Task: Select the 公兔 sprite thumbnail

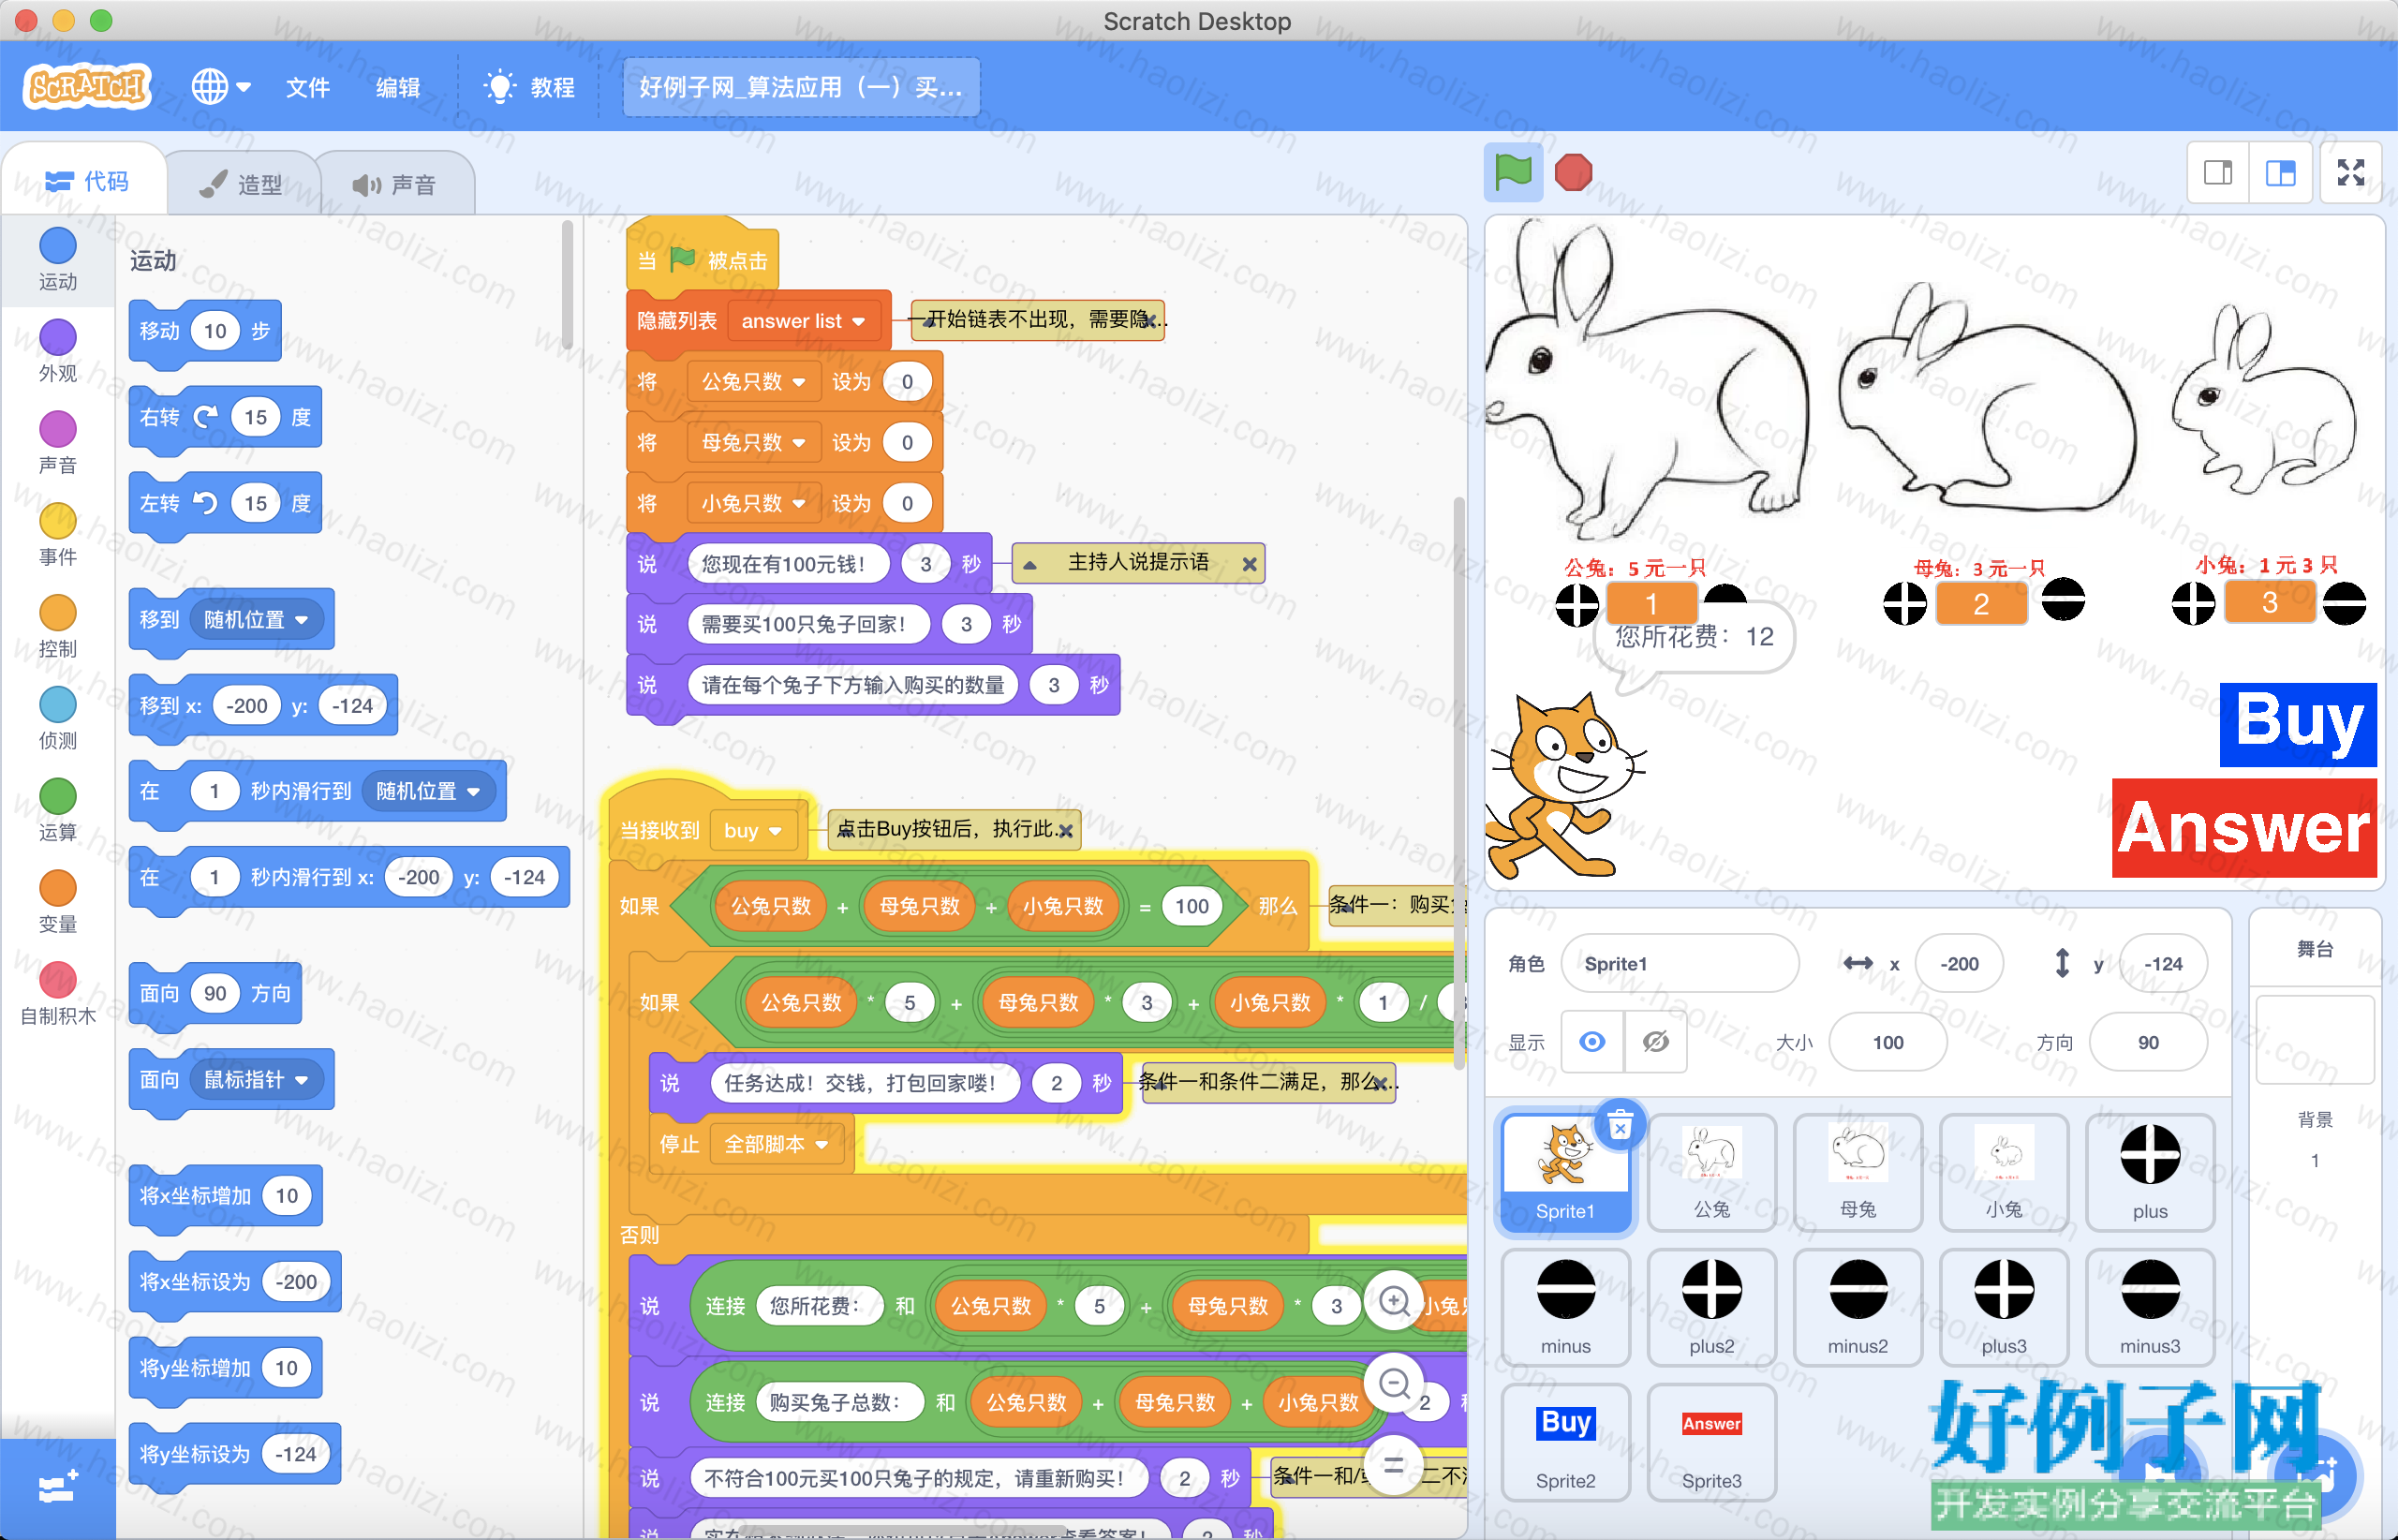Action: [x=1711, y=1173]
